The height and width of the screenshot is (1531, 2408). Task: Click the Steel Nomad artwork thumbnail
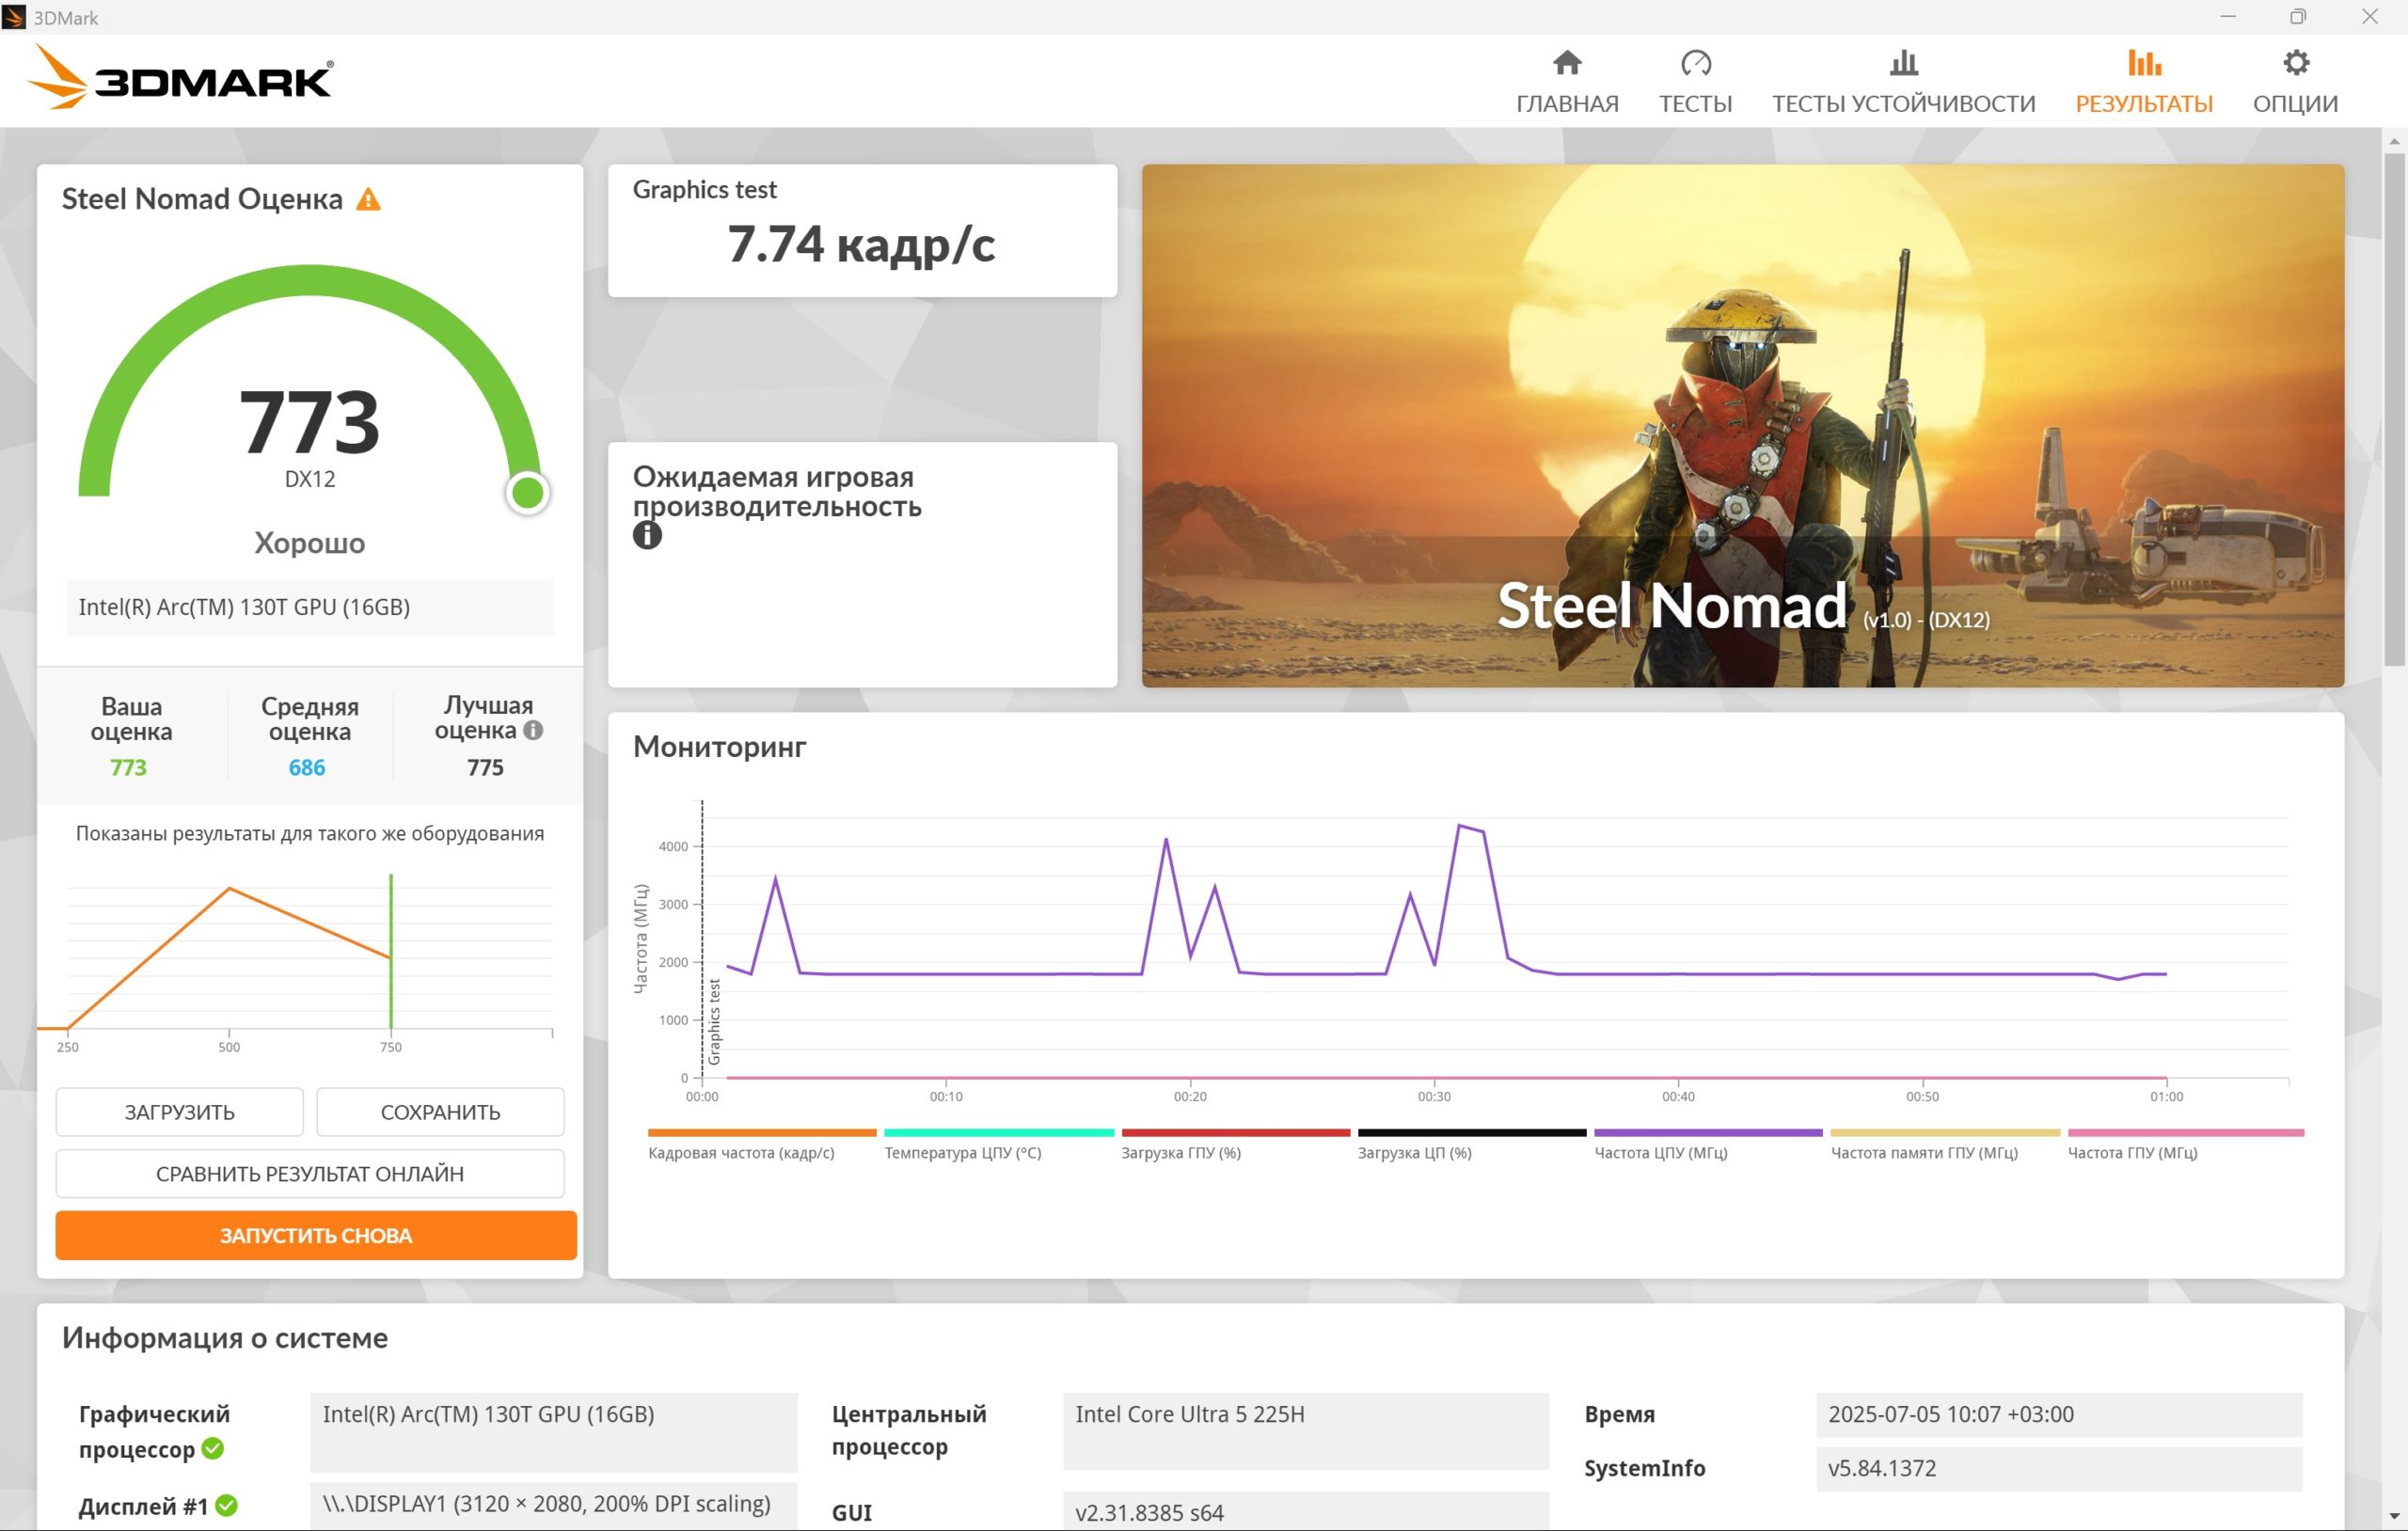tap(1743, 426)
